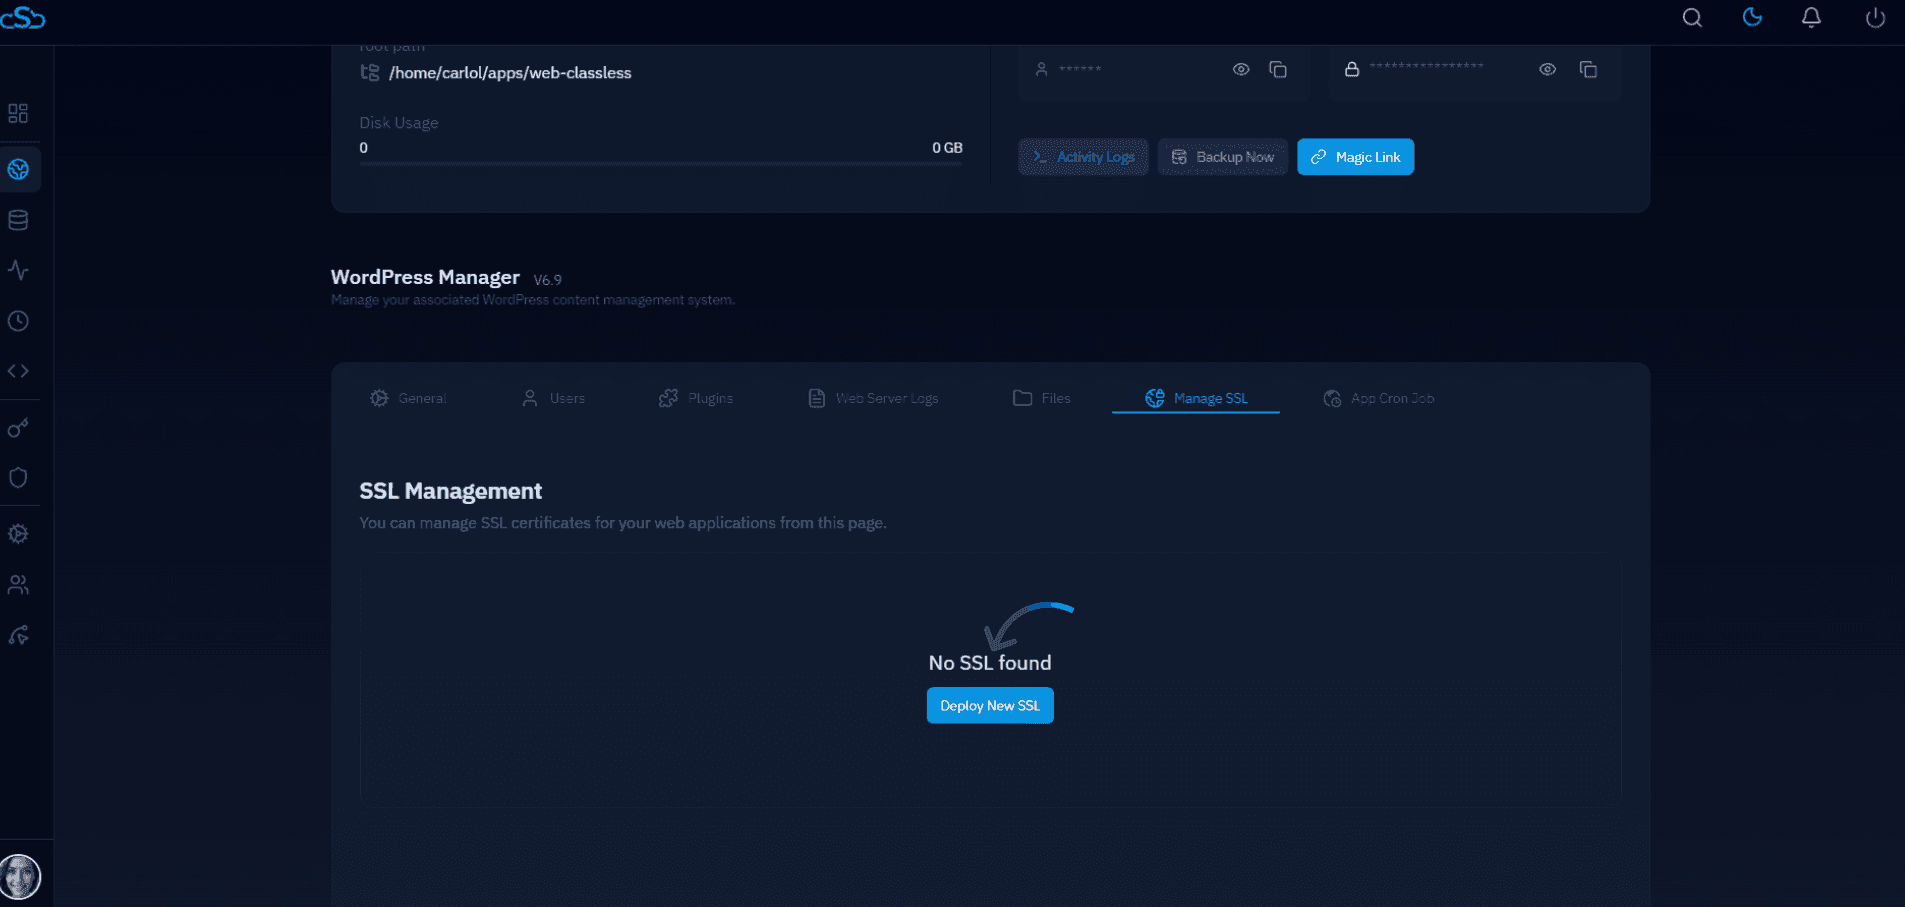
Task: Click the "0 GB" disk usage value
Action: pos(947,148)
